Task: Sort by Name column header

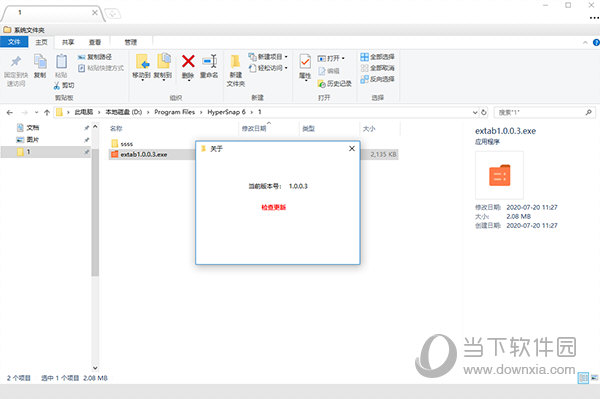Action: (x=116, y=129)
